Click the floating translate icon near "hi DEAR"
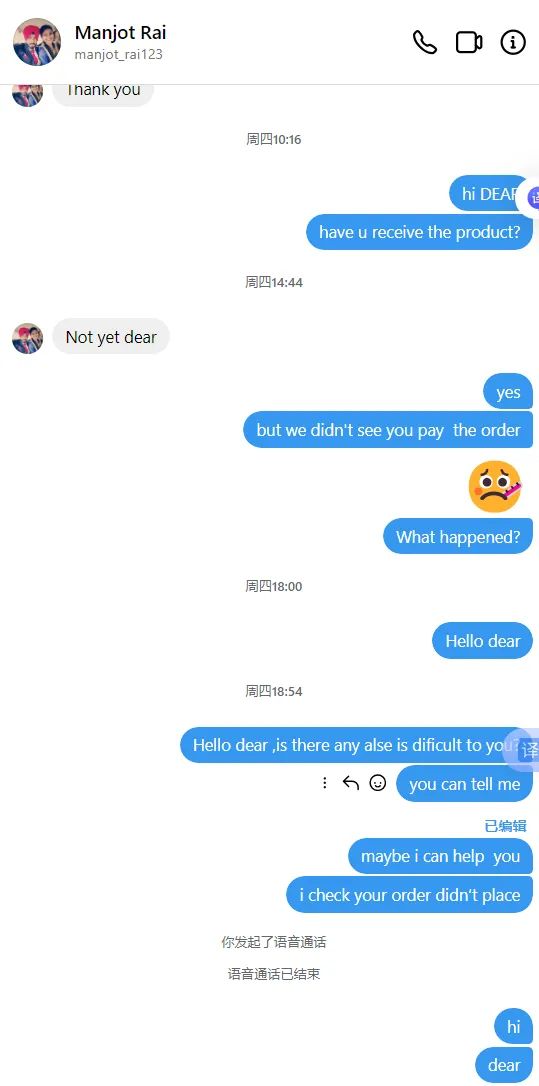539x1086 pixels. click(x=533, y=197)
